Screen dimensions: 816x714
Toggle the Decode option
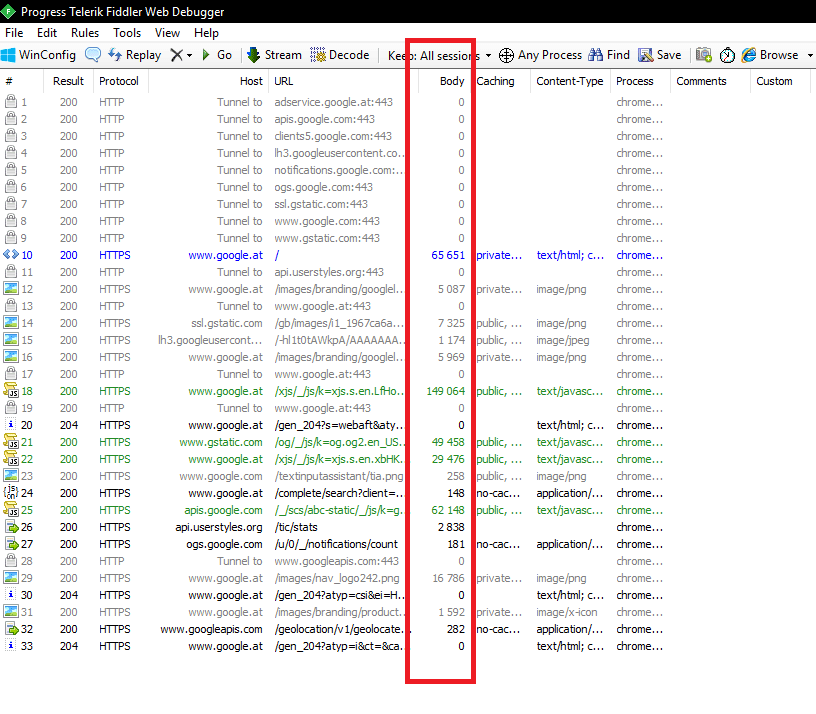(x=340, y=55)
